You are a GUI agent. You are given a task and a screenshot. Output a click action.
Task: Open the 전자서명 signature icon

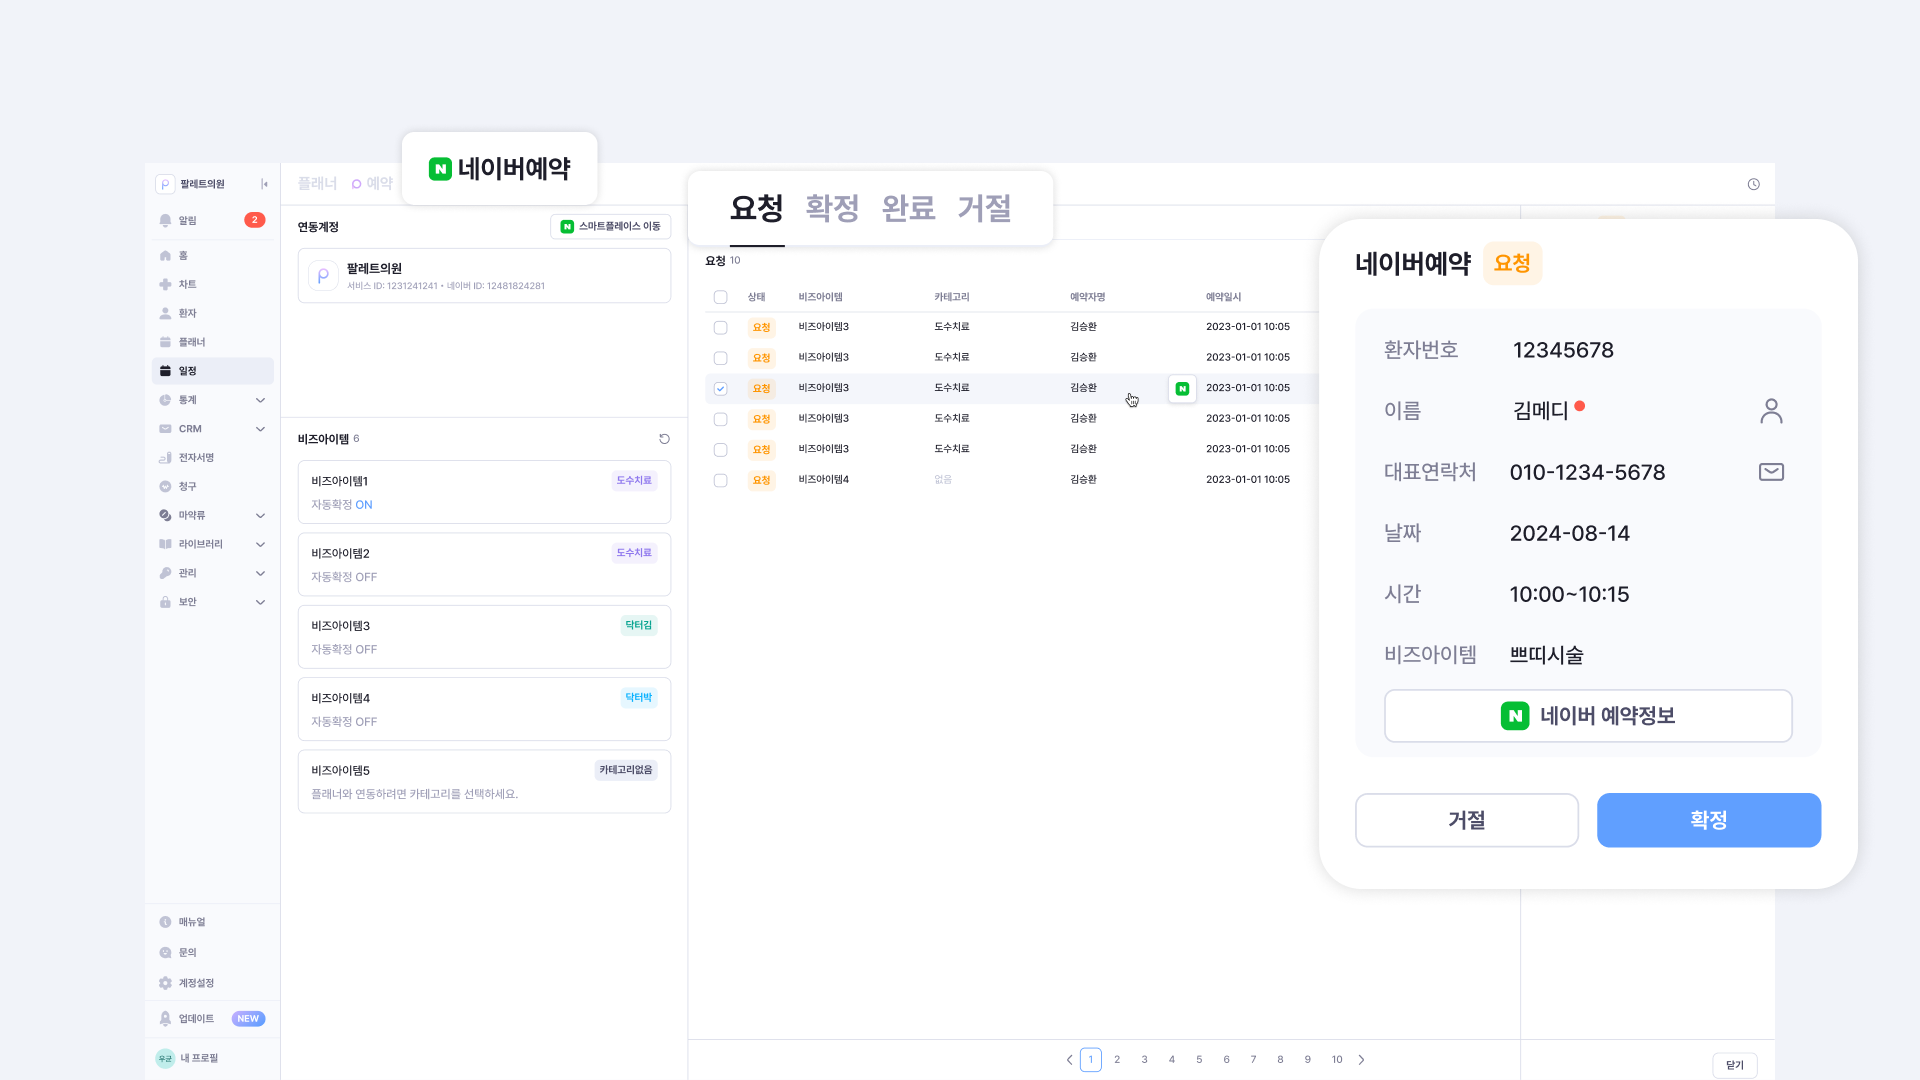[165, 458]
